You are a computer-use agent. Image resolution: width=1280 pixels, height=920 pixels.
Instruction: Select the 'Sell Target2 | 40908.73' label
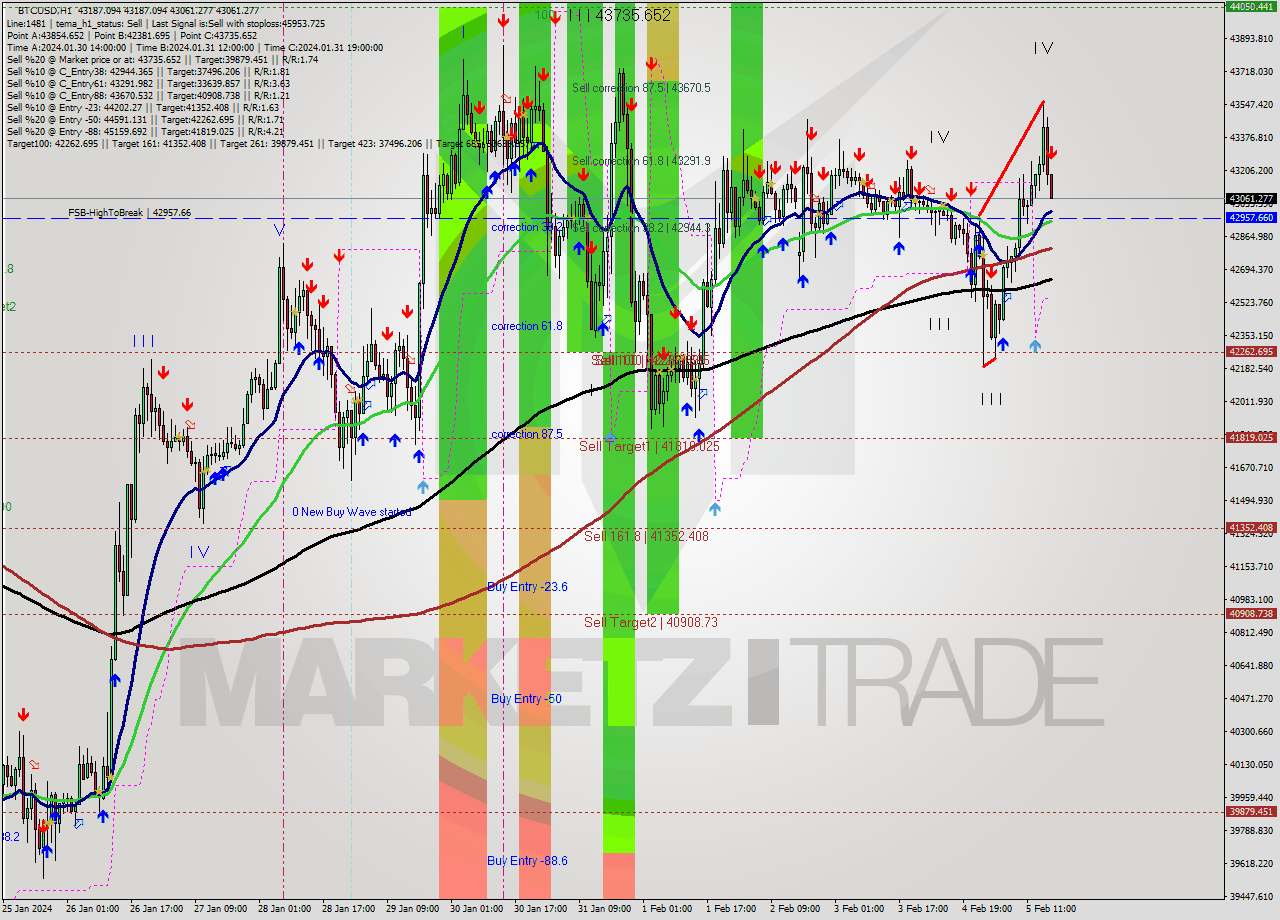[651, 622]
